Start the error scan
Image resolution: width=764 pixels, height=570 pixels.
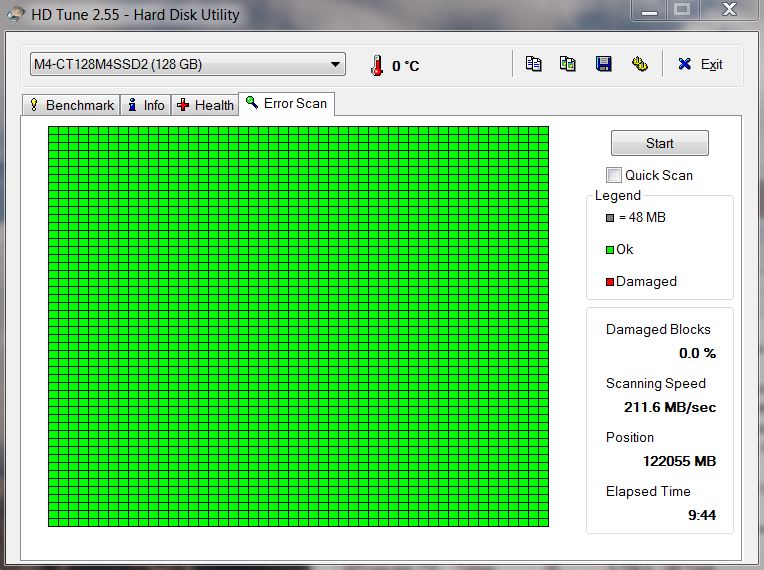660,143
